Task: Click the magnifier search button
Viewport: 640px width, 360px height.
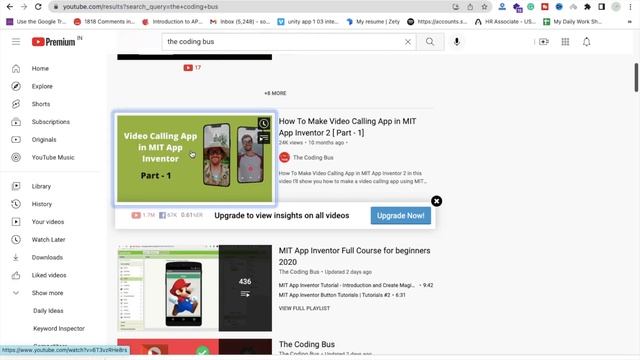Action: [430, 42]
